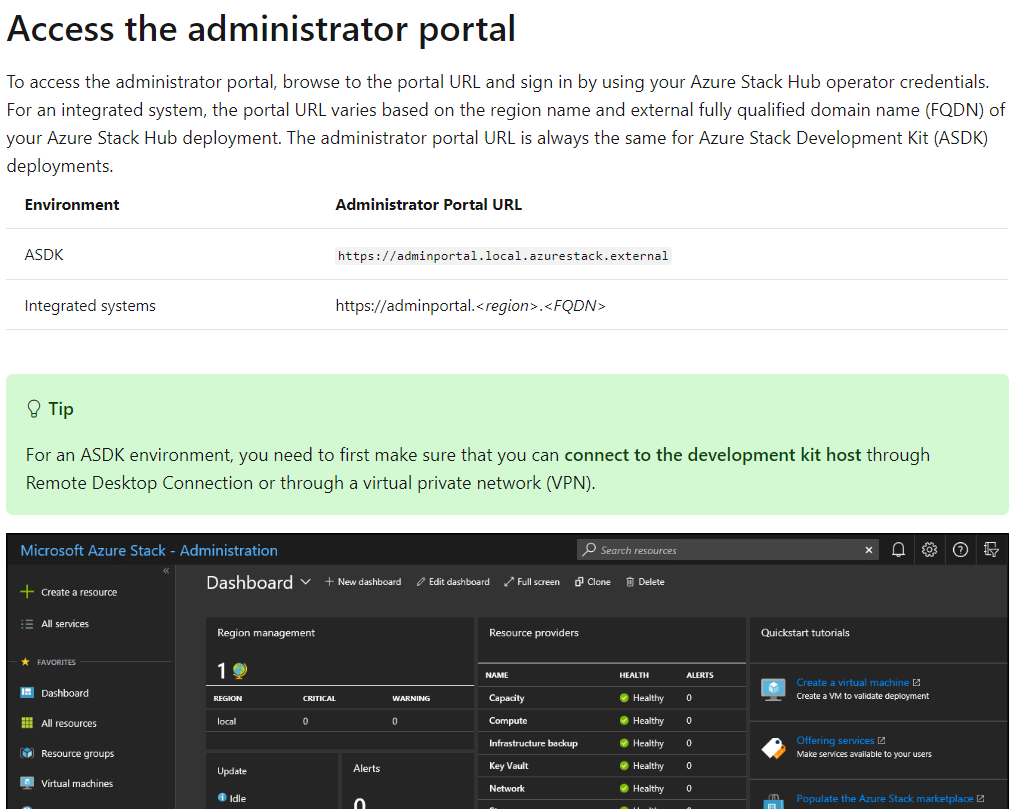
Task: Open the Region management tile title
Action: coord(265,633)
